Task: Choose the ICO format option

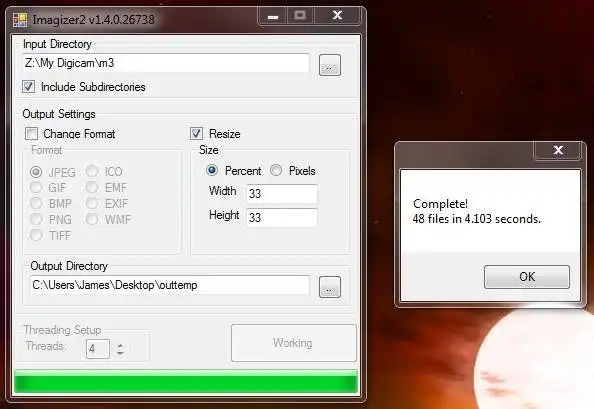Action: pyautogui.click(x=92, y=171)
